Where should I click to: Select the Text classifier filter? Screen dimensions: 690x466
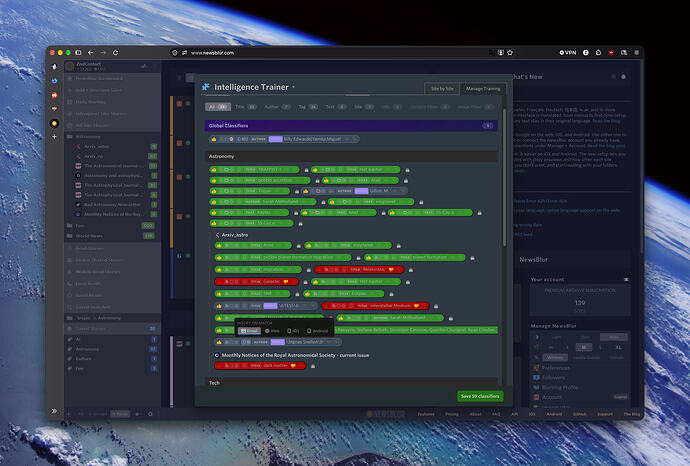(336, 107)
